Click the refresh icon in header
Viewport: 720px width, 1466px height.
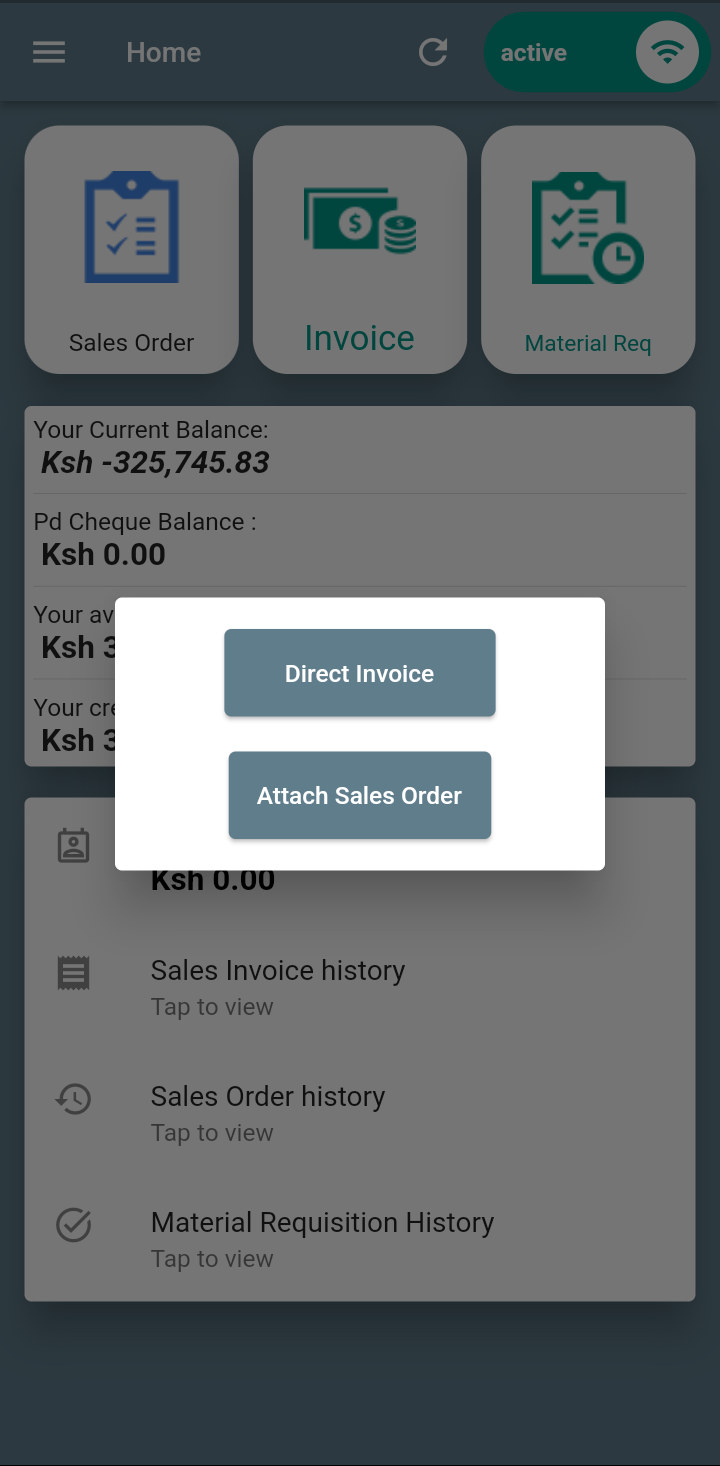(433, 52)
